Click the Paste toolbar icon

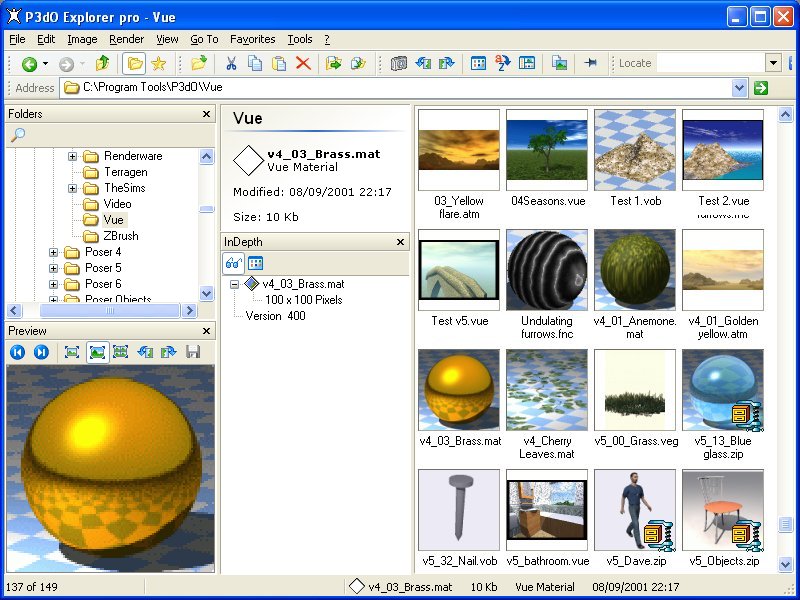[279, 63]
